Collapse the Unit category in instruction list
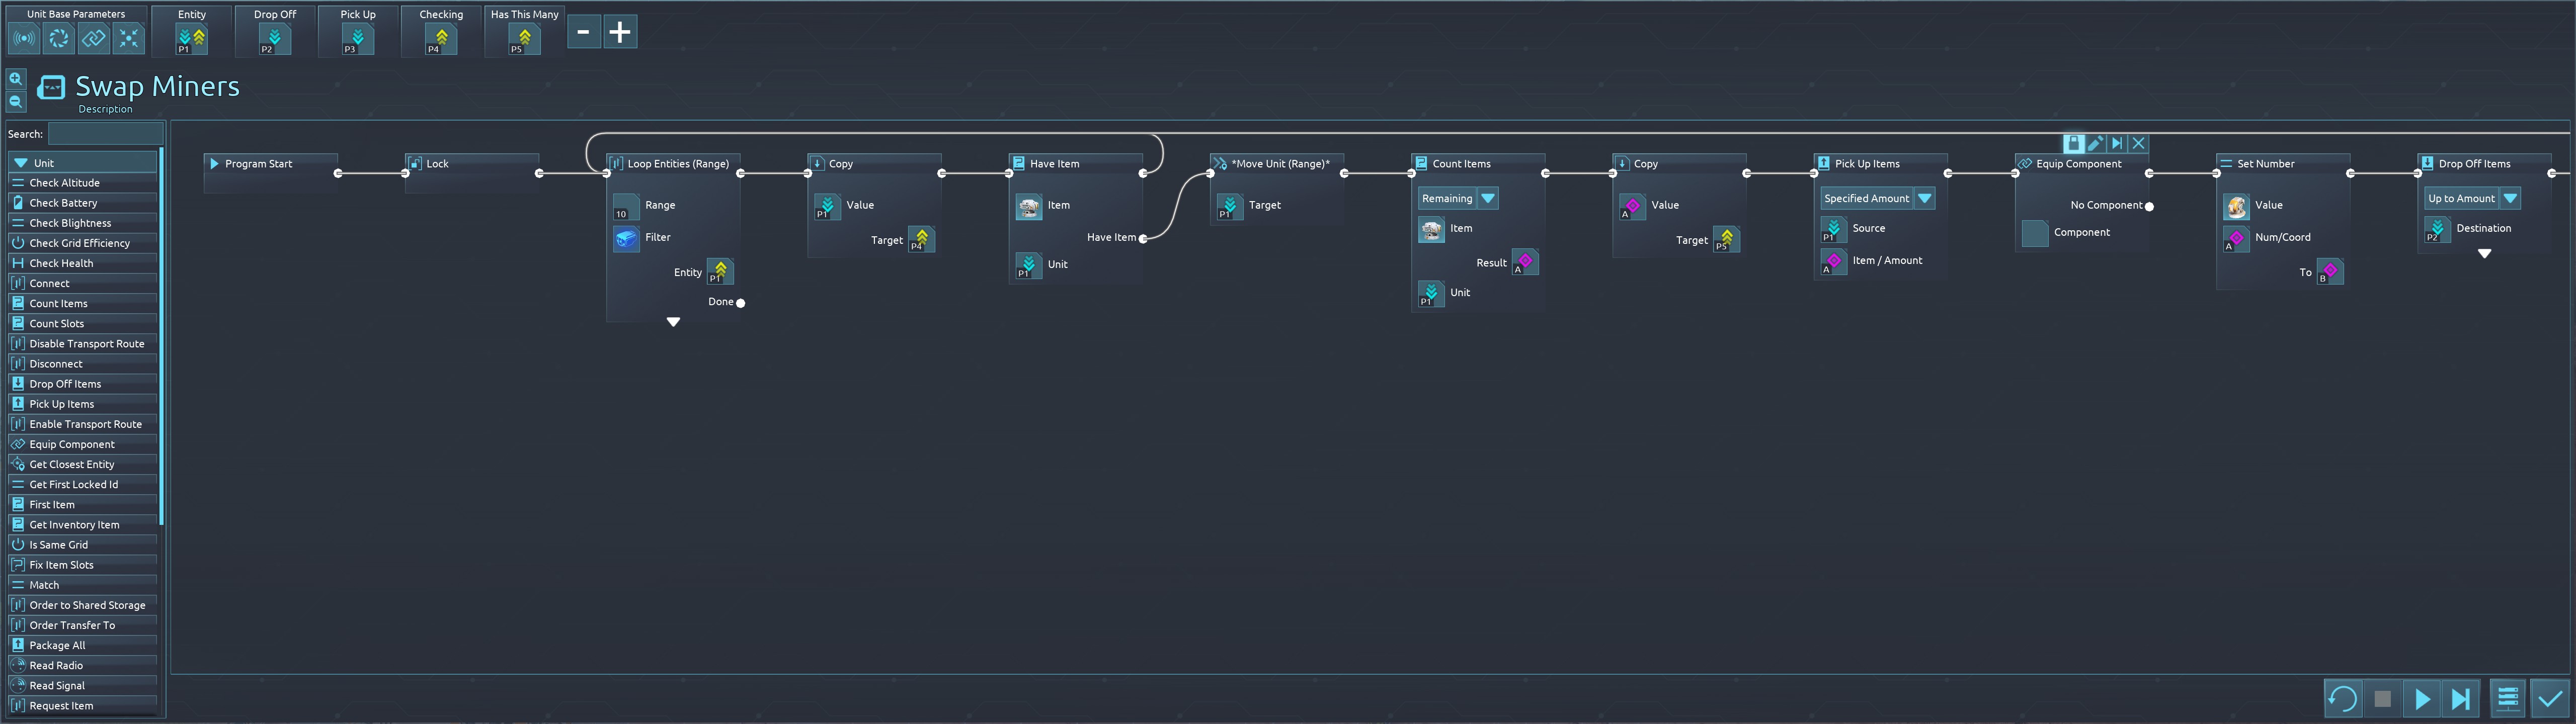The height and width of the screenshot is (724, 2576). click(x=21, y=163)
